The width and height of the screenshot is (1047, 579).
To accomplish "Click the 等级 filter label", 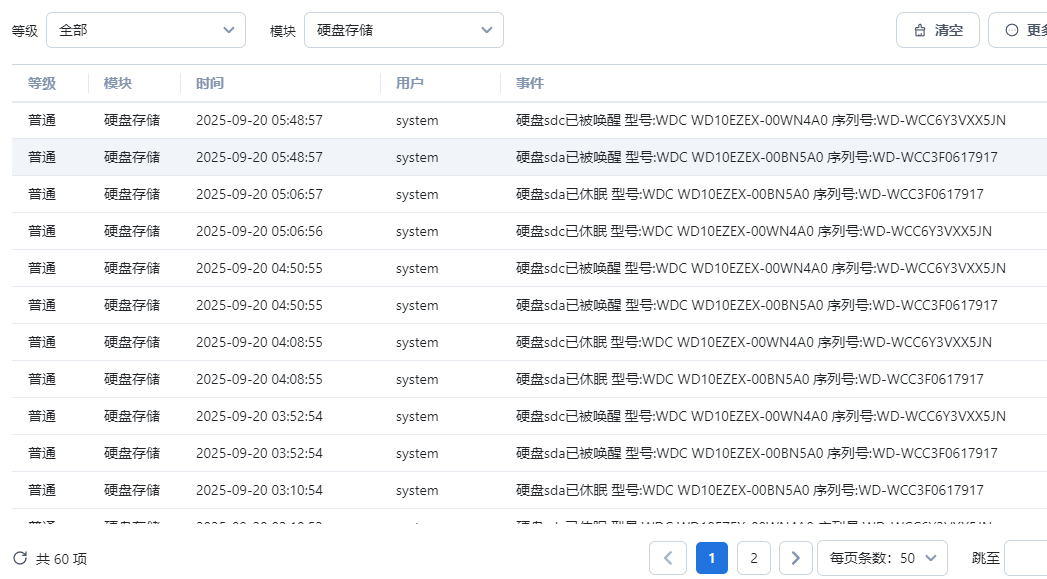I will 25,31.
